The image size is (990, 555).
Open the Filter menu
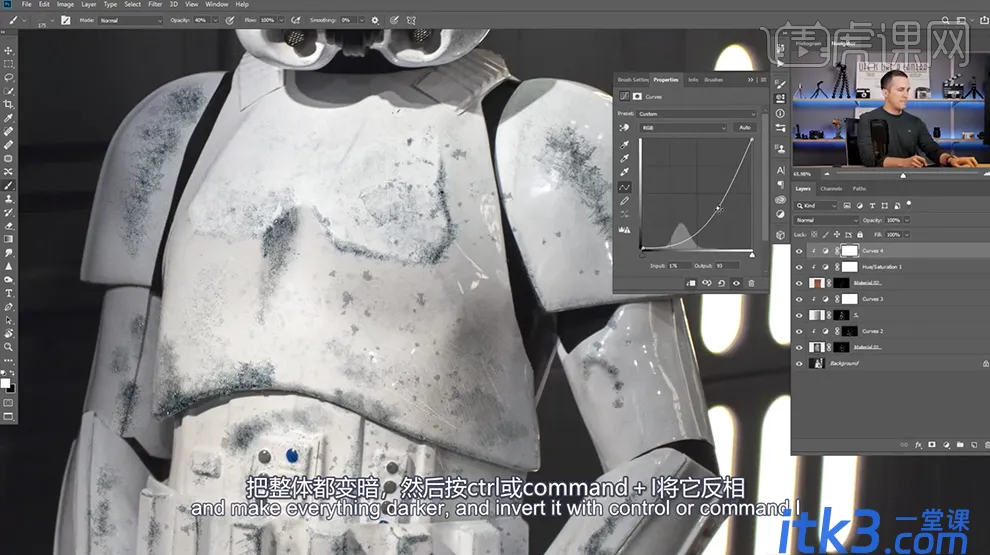(155, 4)
